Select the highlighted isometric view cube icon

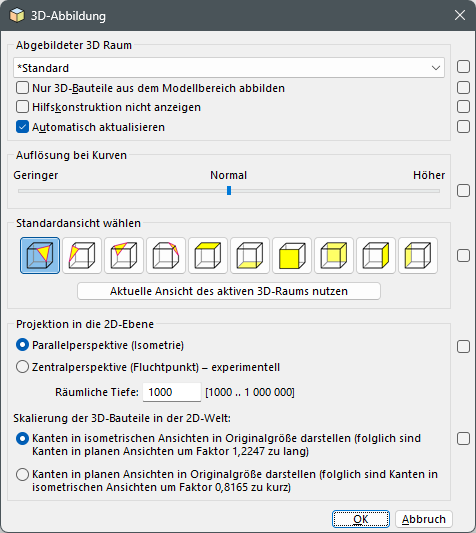40,255
